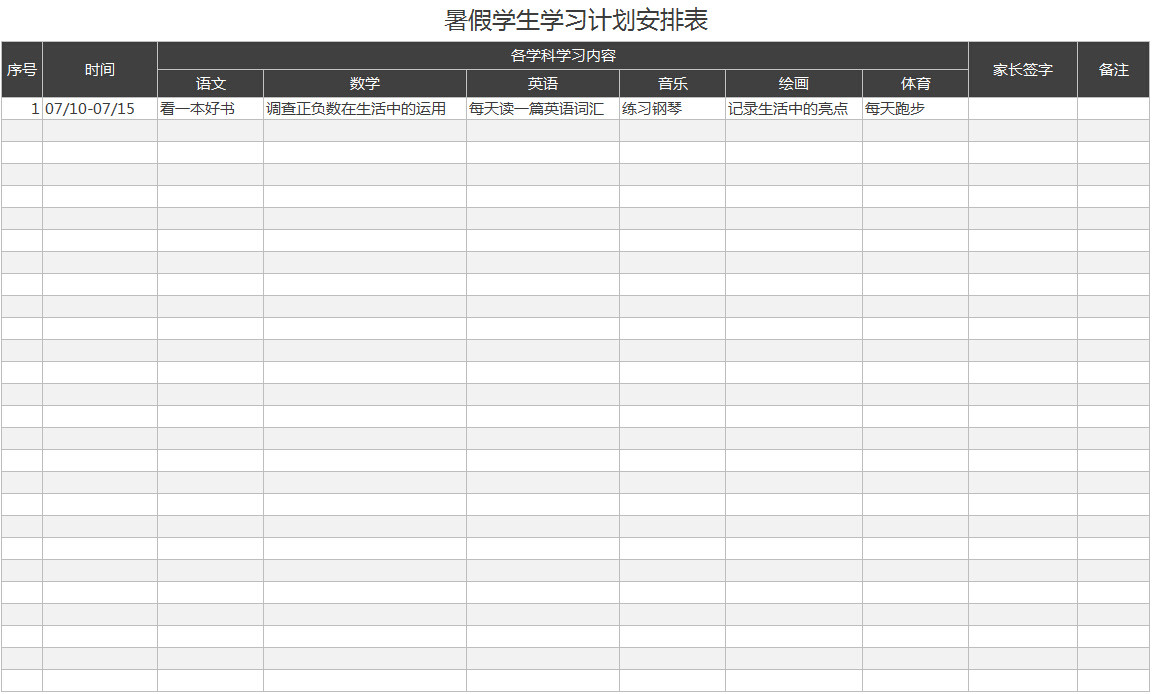The width and height of the screenshot is (1152, 694).
Task: Click the 英语 subject header
Action: coord(542,84)
